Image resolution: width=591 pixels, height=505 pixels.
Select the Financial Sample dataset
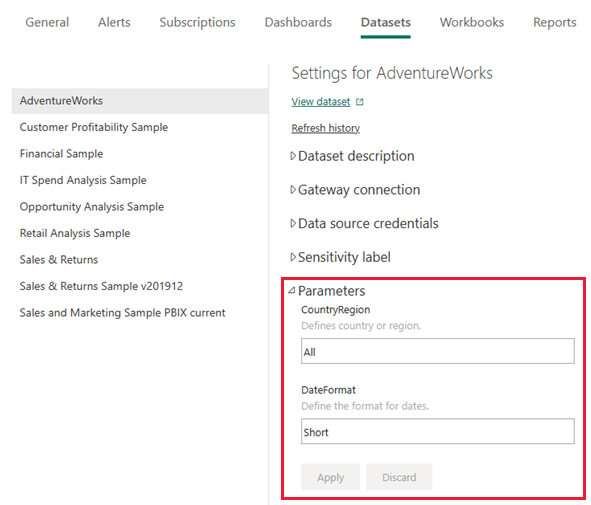pos(61,154)
